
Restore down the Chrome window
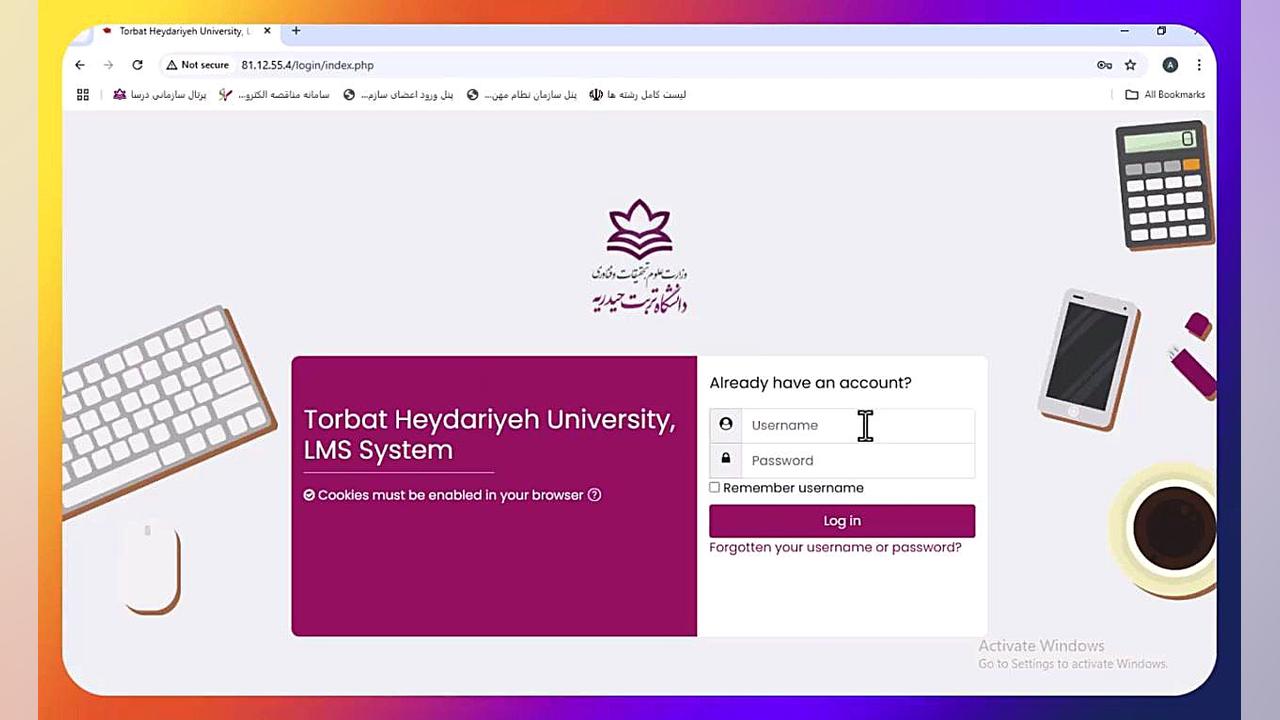tap(1161, 31)
